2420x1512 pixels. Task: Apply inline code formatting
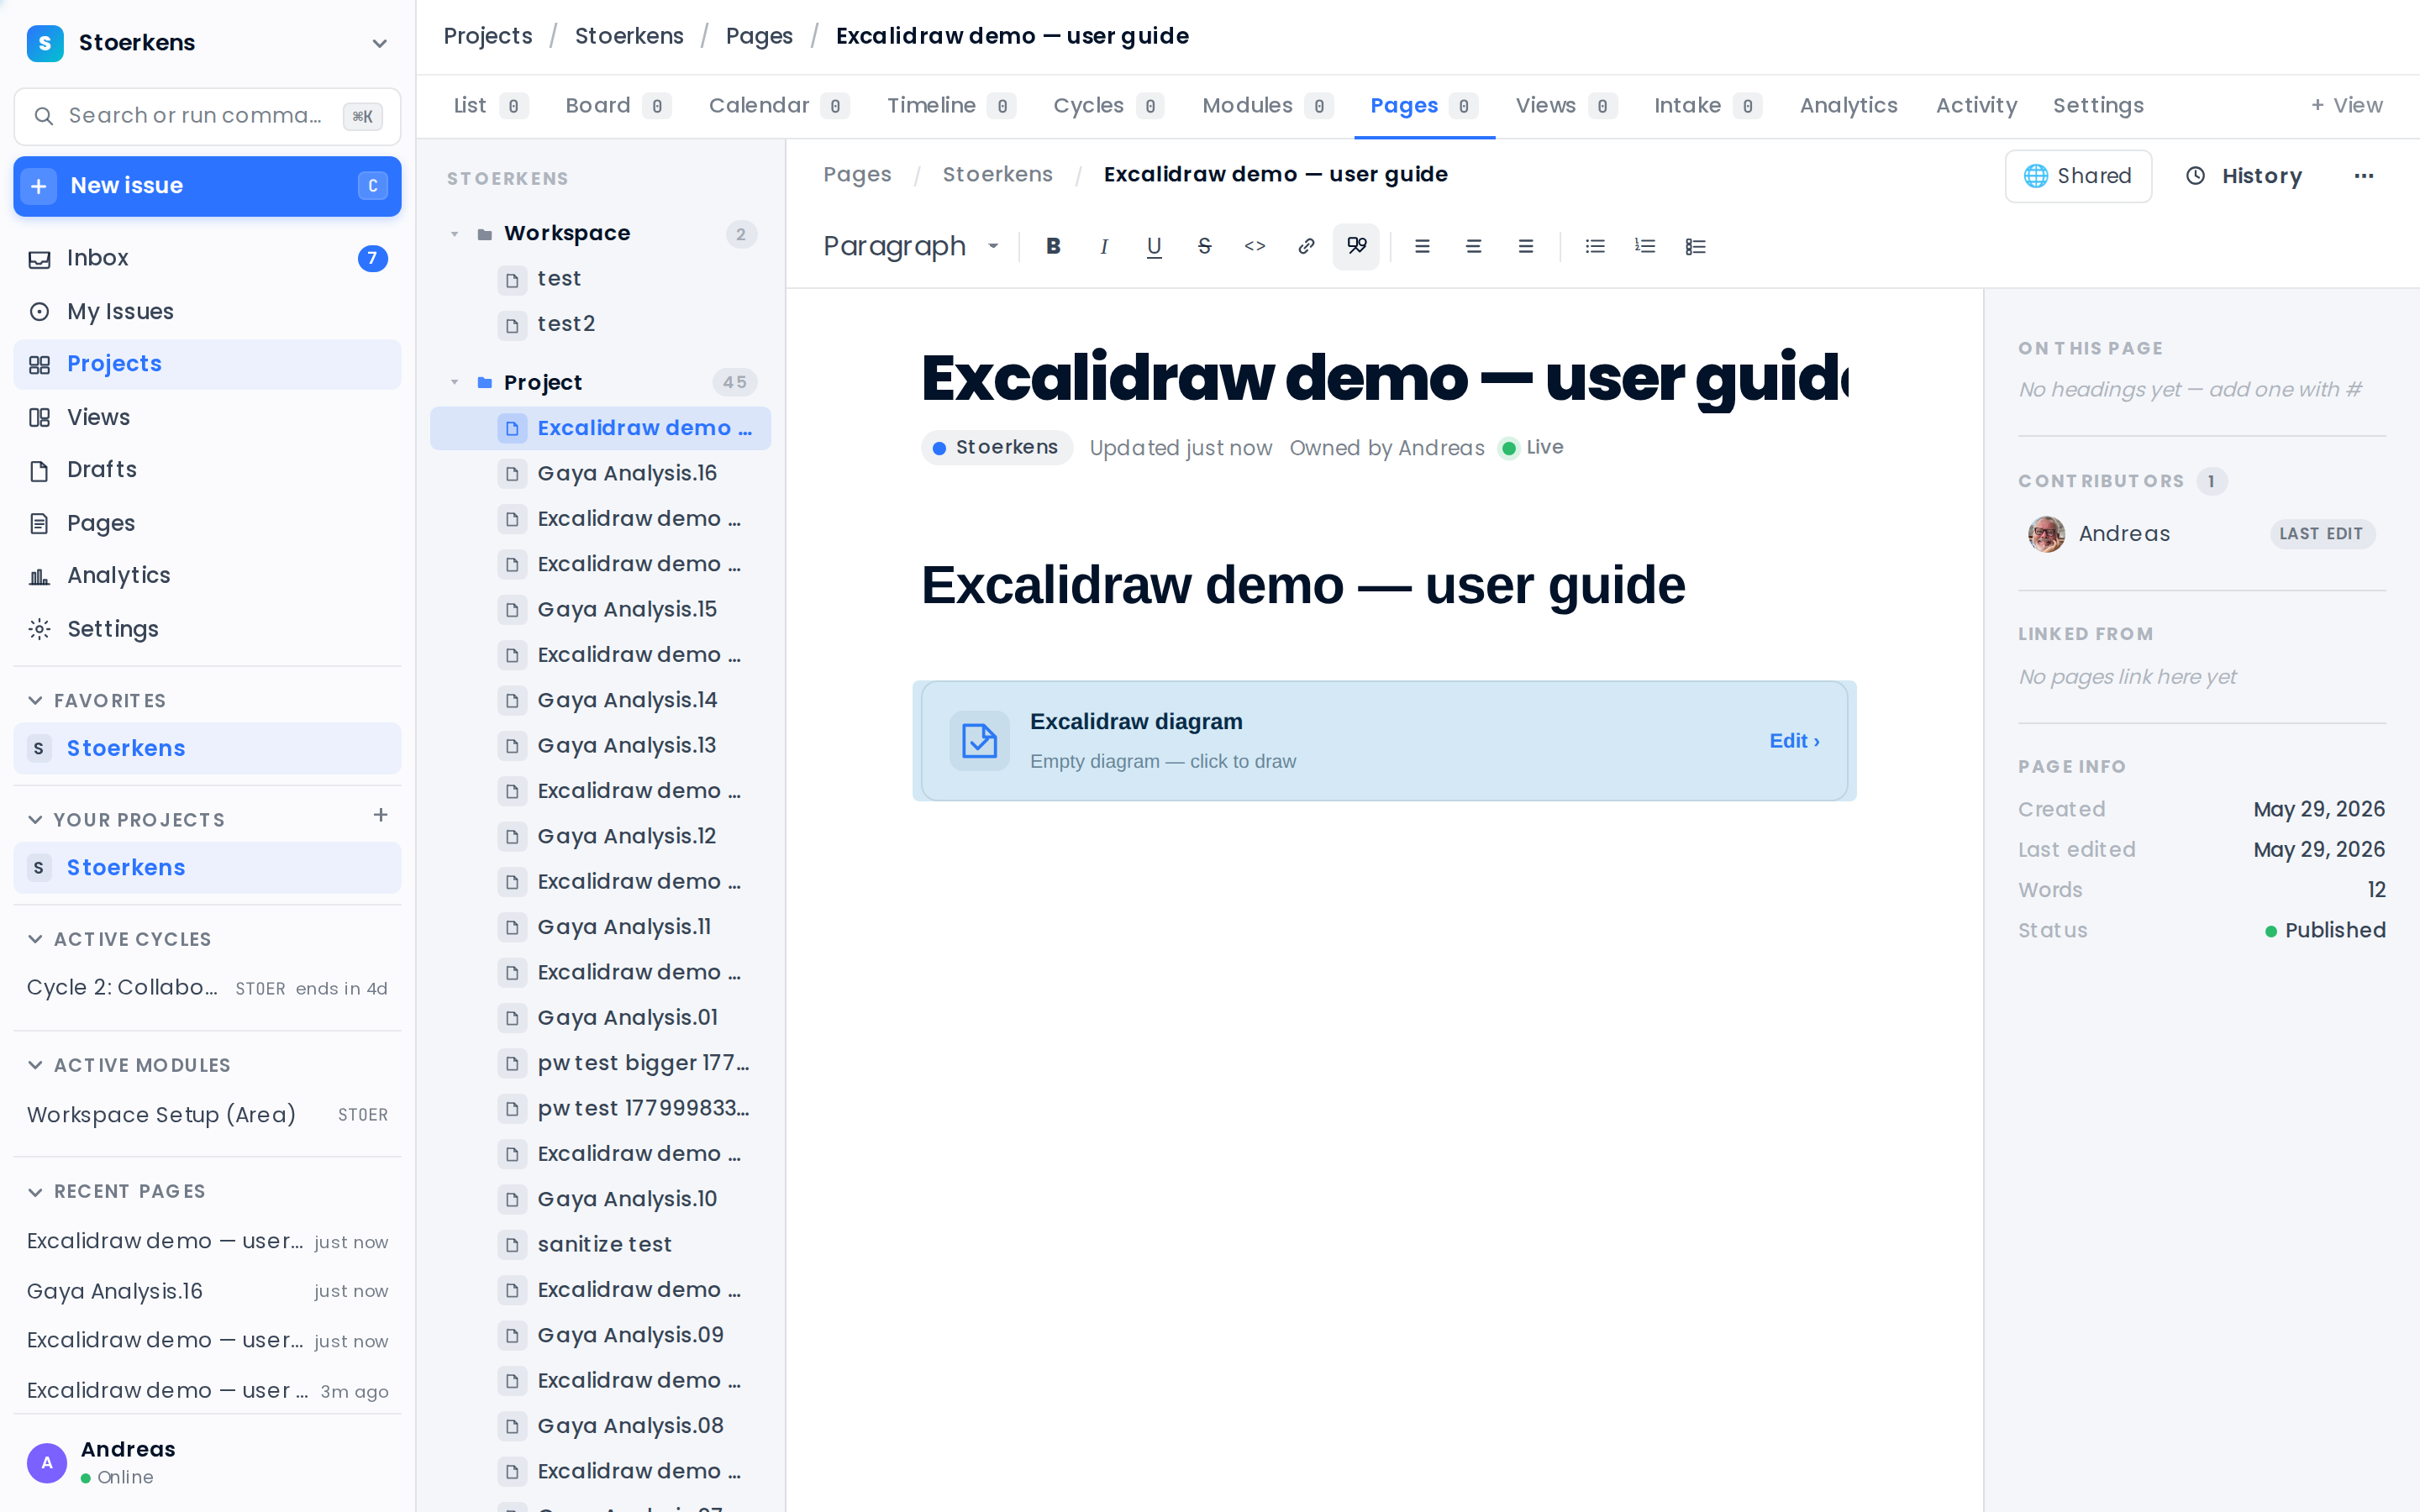1255,246
